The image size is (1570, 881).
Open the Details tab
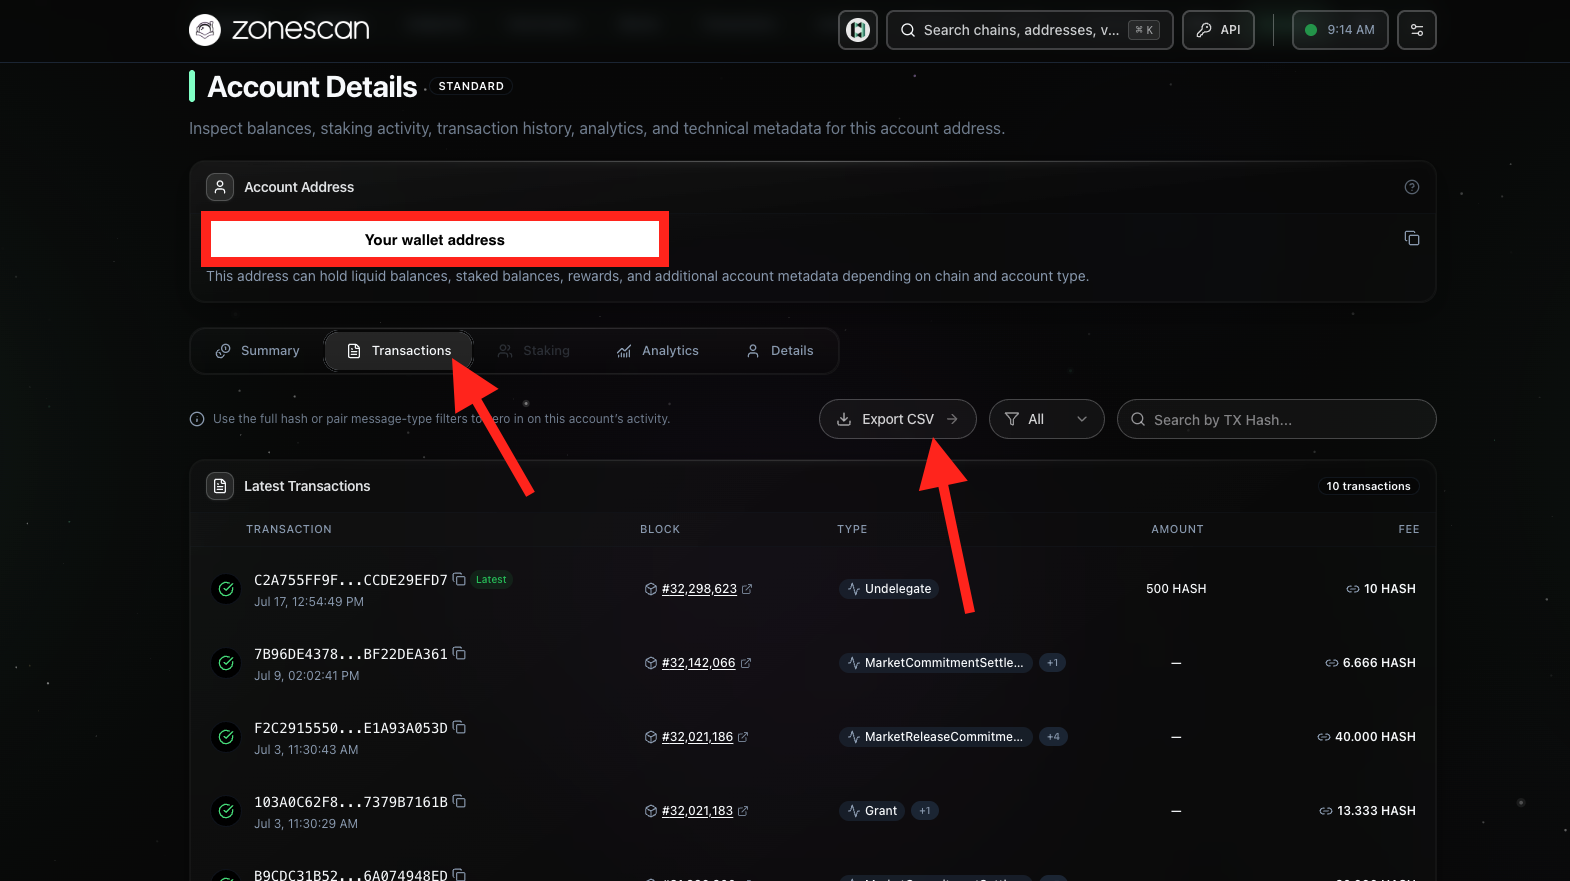tap(780, 351)
